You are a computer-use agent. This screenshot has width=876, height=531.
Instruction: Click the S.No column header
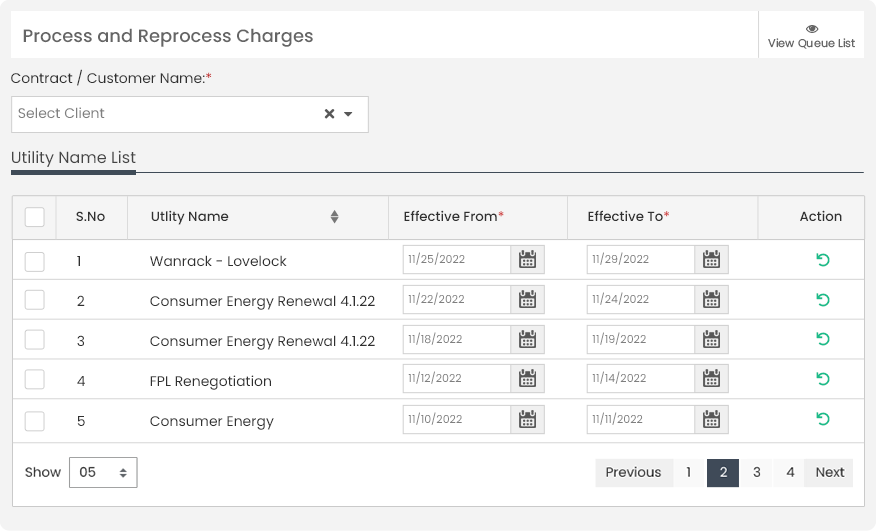[91, 216]
